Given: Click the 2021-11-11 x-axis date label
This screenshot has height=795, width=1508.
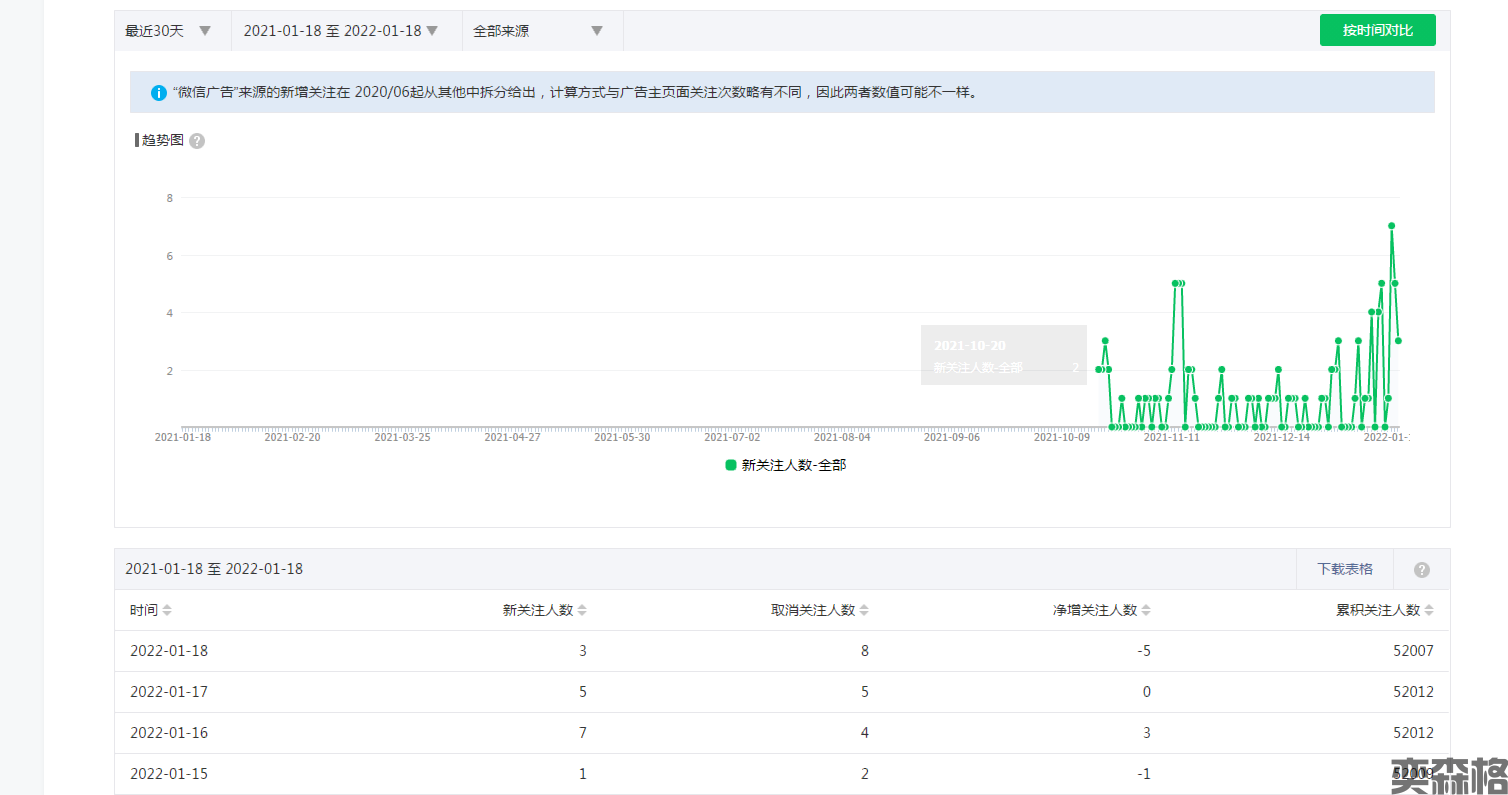Looking at the screenshot, I should coord(1171,437).
